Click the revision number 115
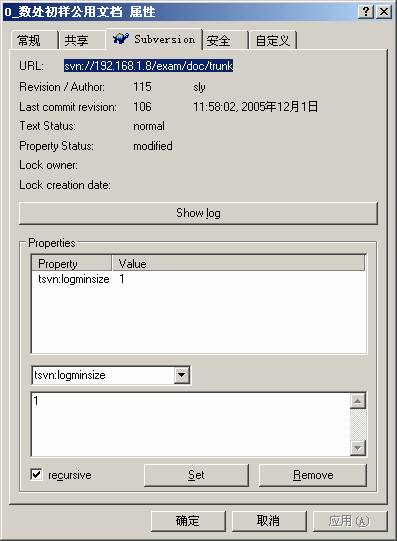The width and height of the screenshot is (397, 541). tap(142, 87)
